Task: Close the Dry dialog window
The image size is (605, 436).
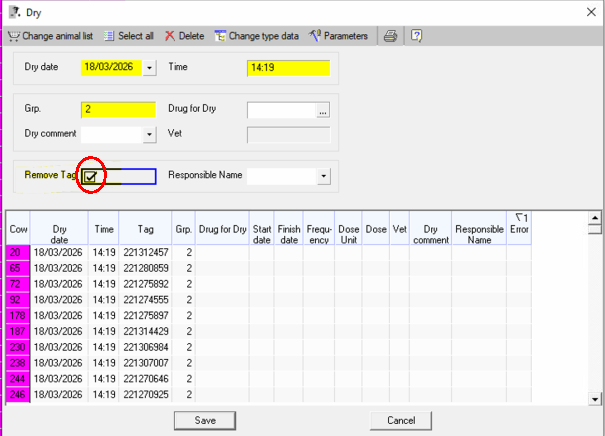Action: point(591,12)
